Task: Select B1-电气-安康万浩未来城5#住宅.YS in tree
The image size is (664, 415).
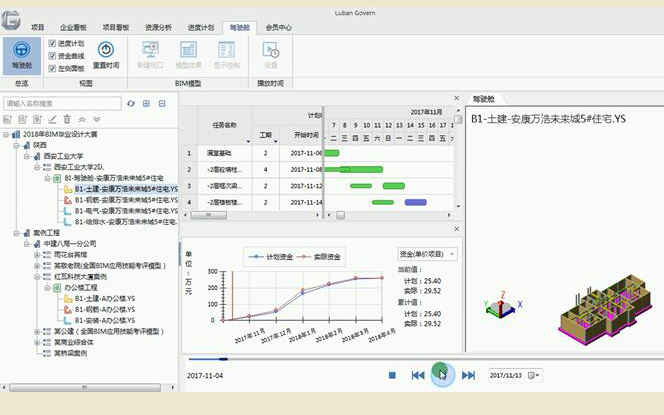Action: point(126,211)
